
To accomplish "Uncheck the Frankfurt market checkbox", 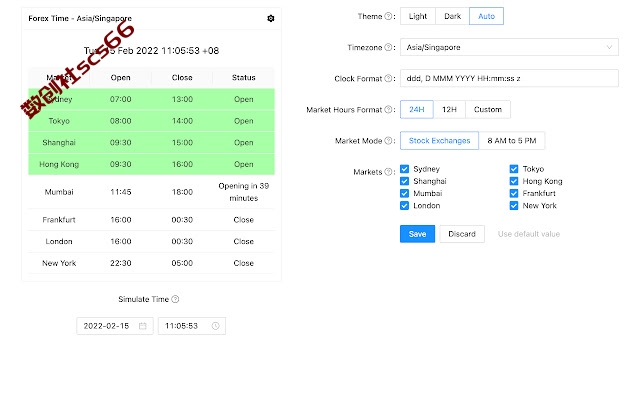I will [514, 193].
